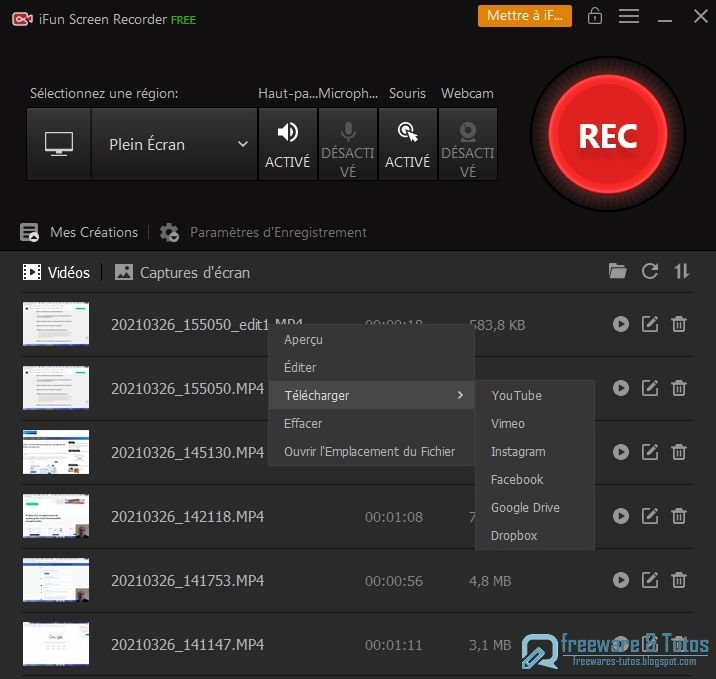This screenshot has height=679, width=716.
Task: Toggle the mouse (Souris) ACTIVÉ button
Action: point(408,144)
